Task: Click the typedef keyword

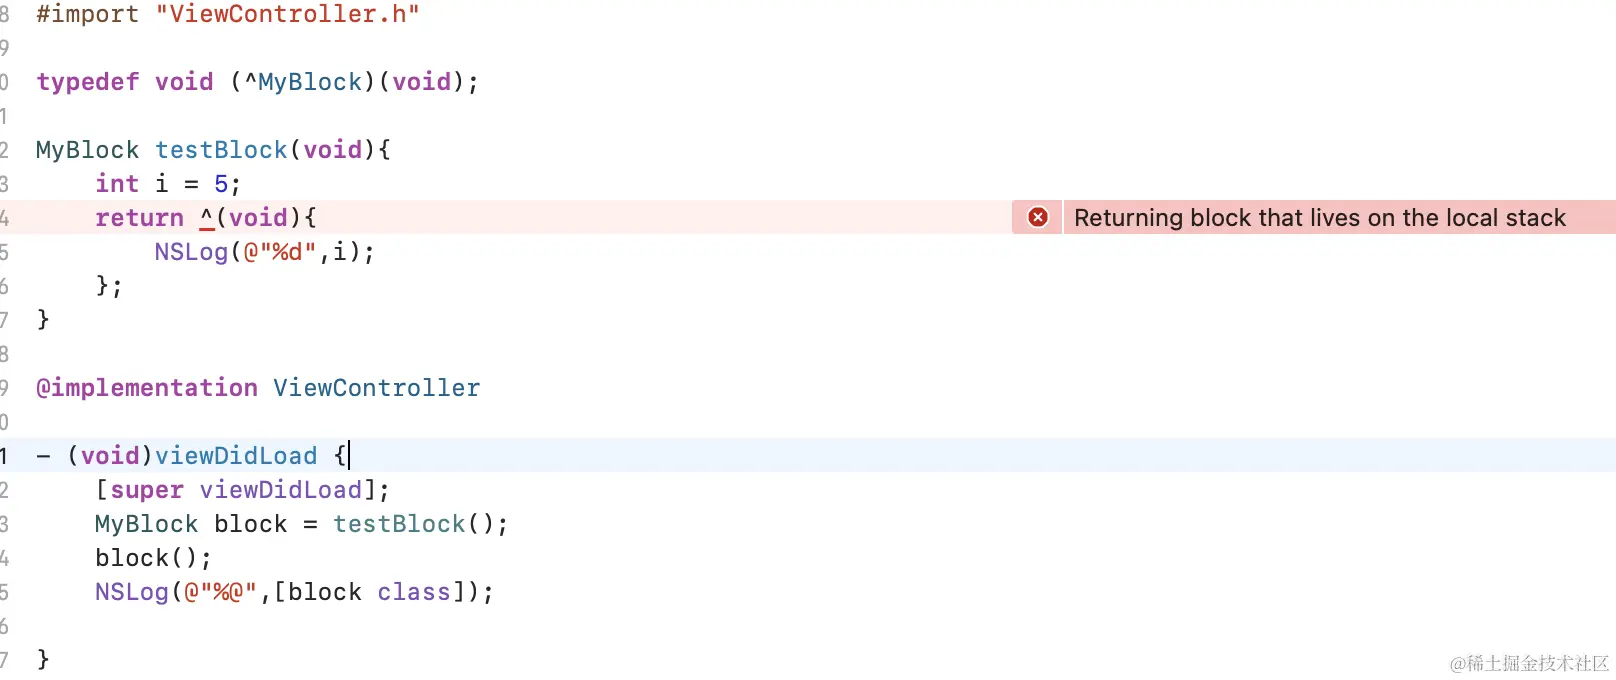Action: coord(88,82)
